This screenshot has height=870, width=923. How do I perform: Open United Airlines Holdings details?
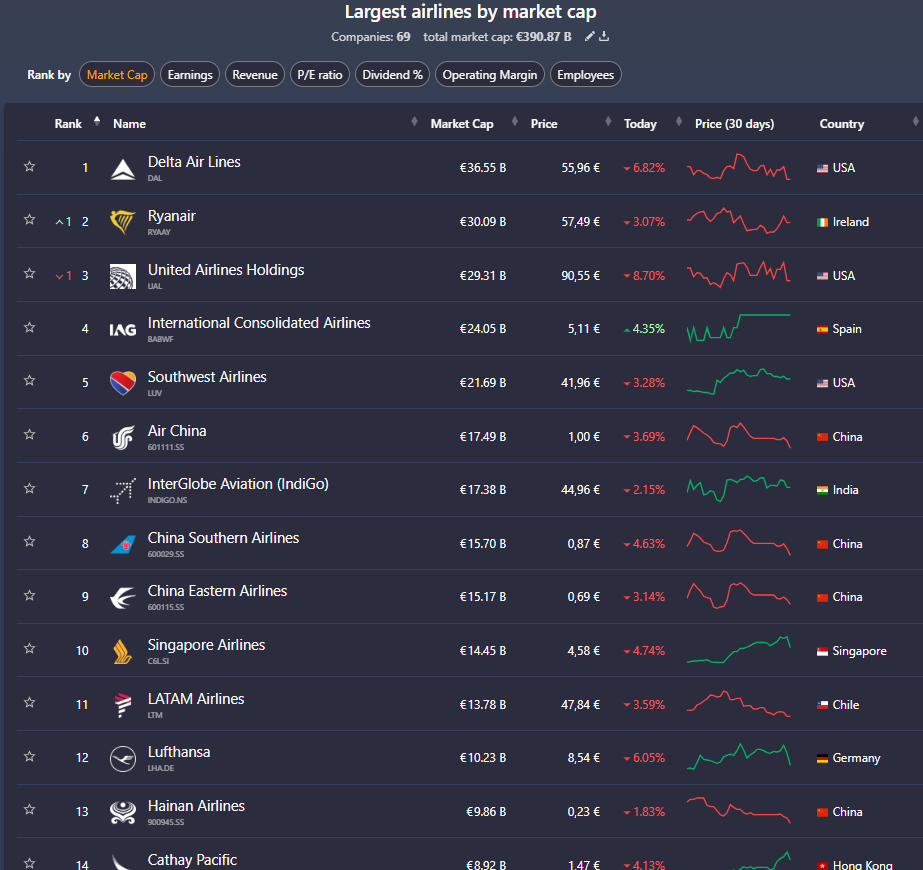coord(226,270)
